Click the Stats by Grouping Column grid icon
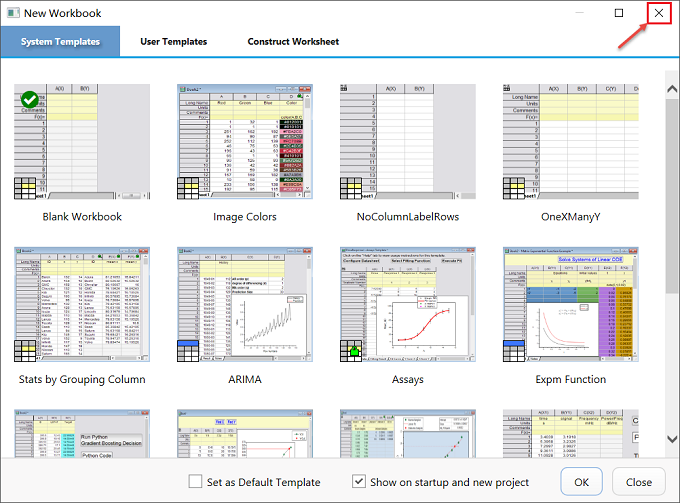680x503 pixels. click(25, 351)
